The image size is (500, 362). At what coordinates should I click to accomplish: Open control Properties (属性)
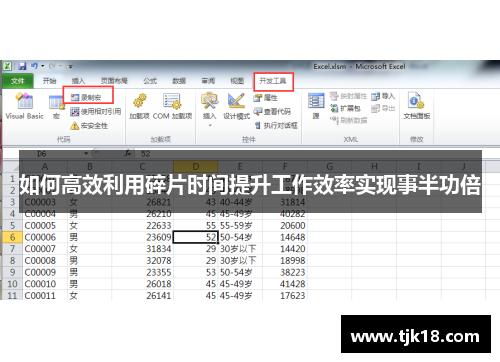pyautogui.click(x=265, y=97)
